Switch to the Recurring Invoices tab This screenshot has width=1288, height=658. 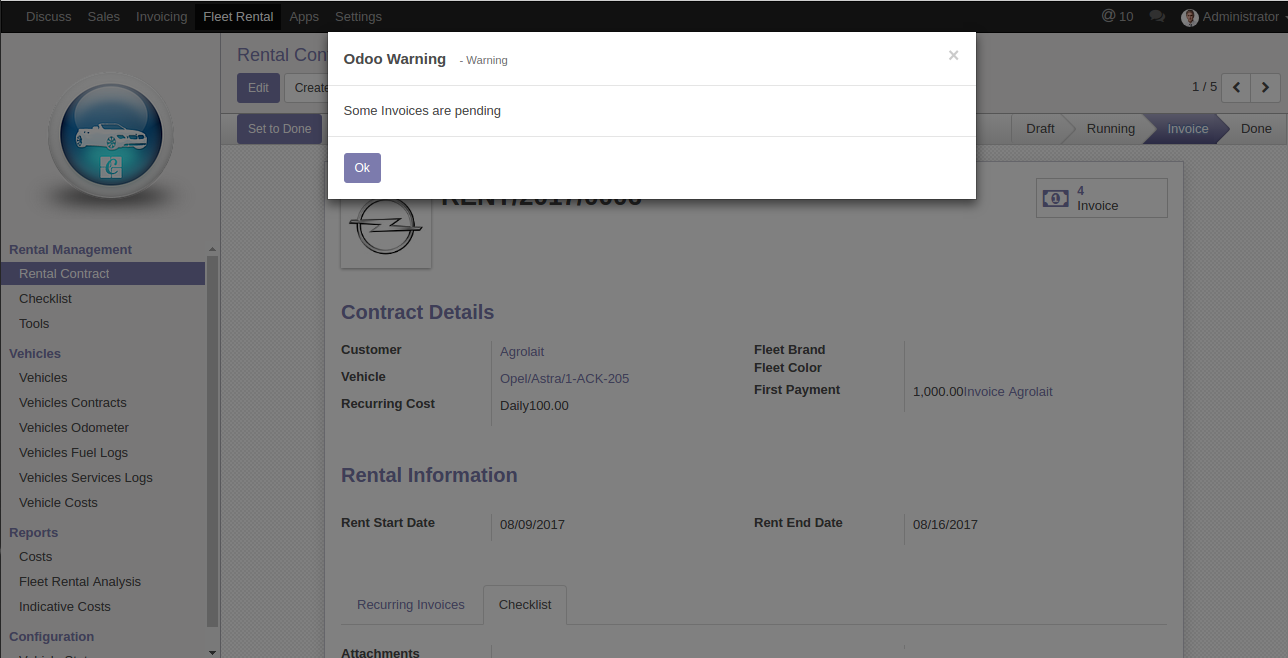point(410,605)
